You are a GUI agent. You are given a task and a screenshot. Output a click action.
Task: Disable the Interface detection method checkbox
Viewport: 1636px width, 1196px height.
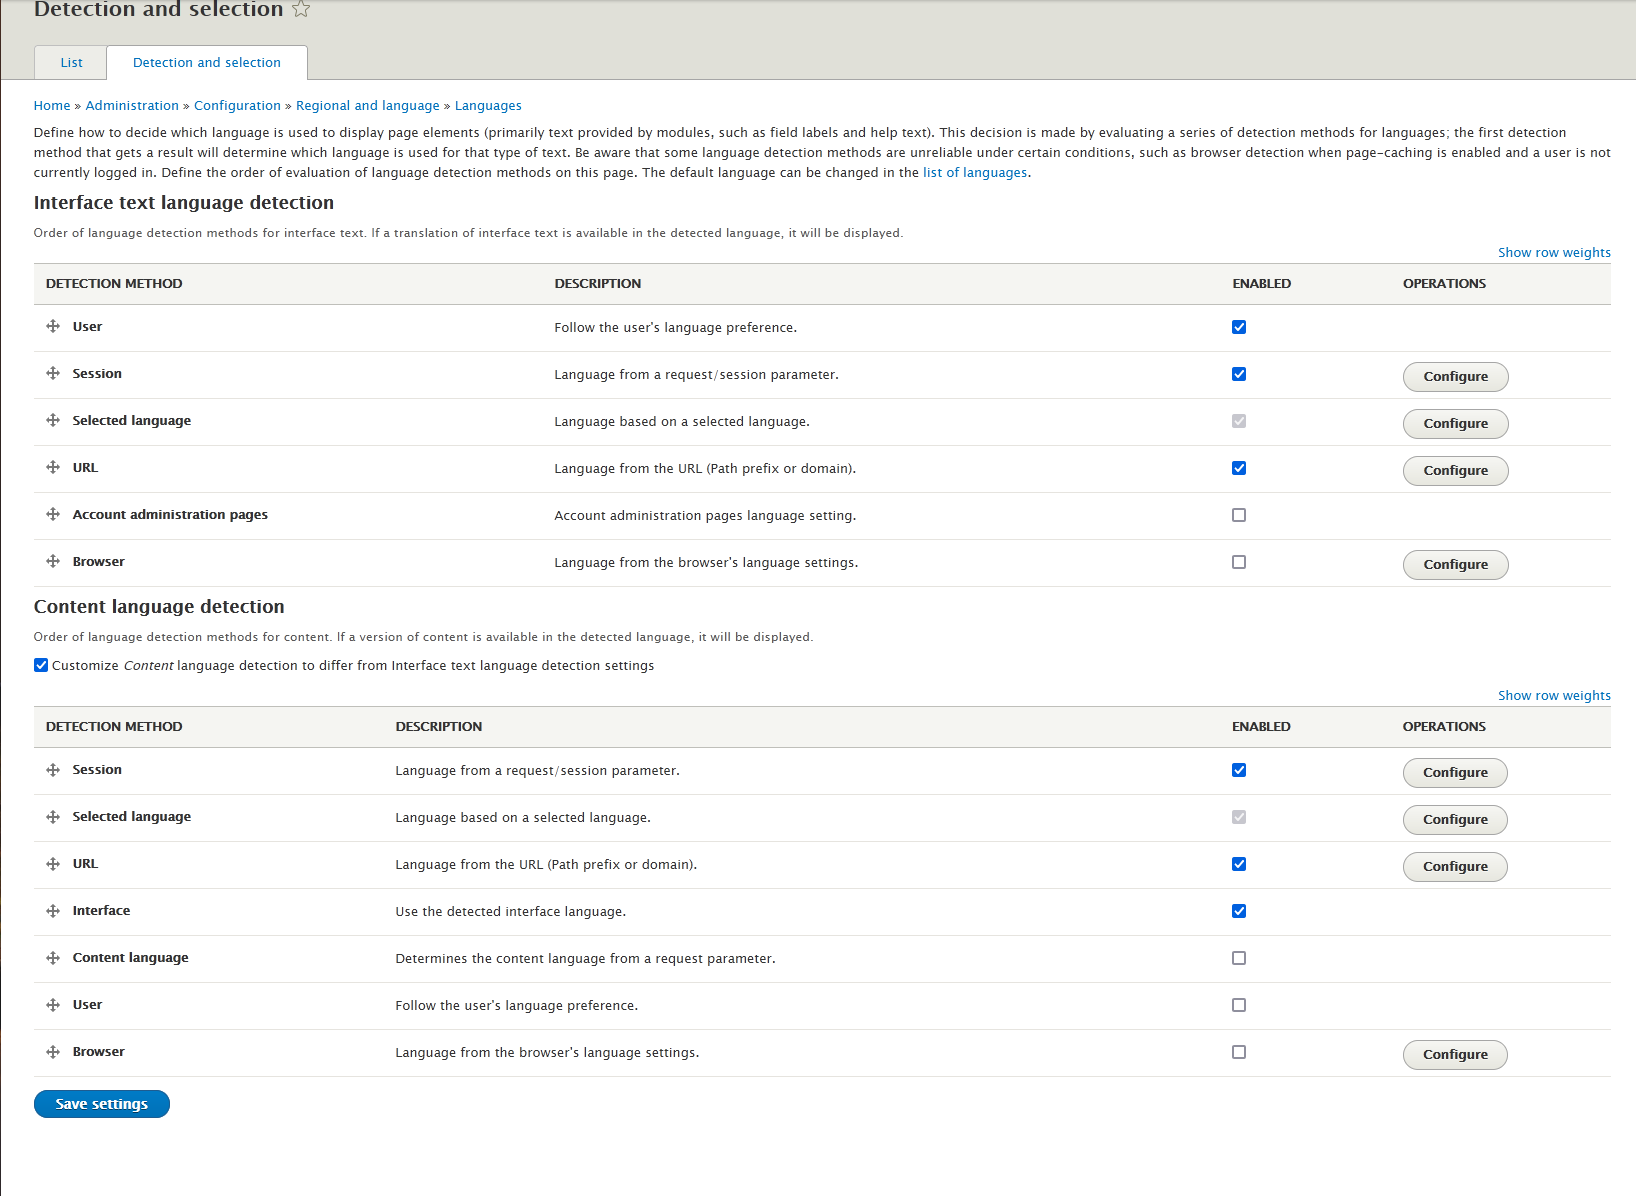[1239, 911]
